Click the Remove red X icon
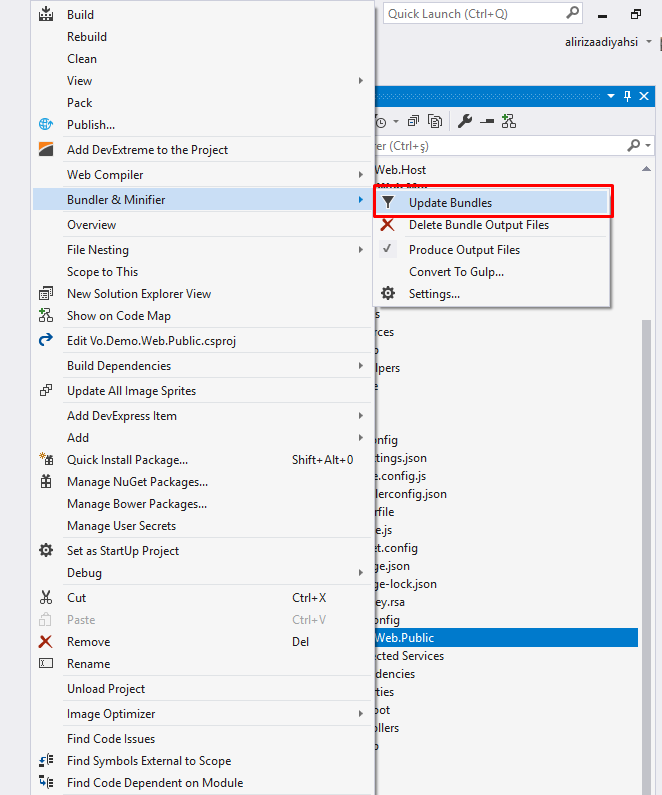662x795 pixels. tap(46, 641)
